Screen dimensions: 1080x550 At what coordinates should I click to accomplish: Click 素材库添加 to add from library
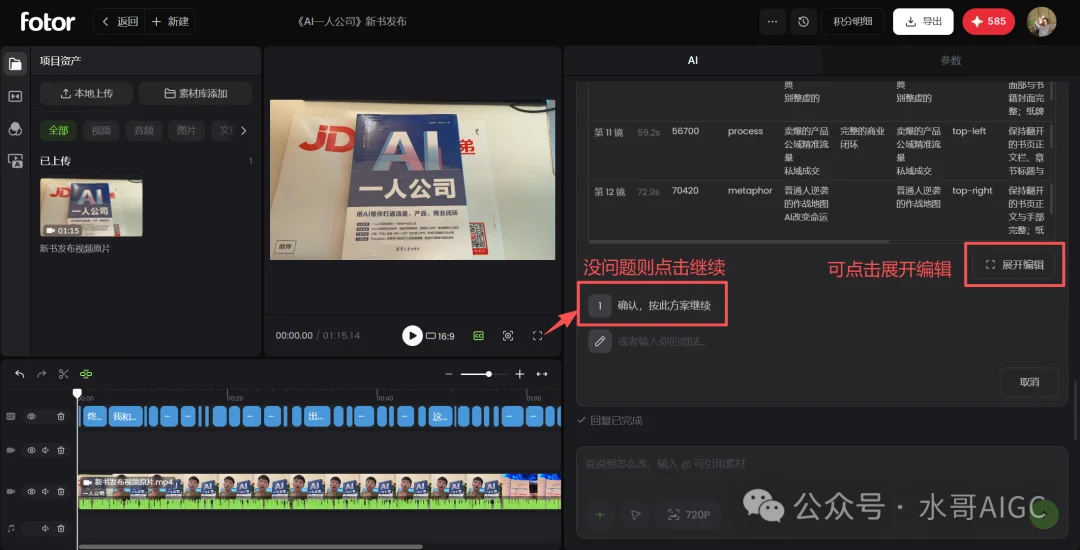pos(196,93)
